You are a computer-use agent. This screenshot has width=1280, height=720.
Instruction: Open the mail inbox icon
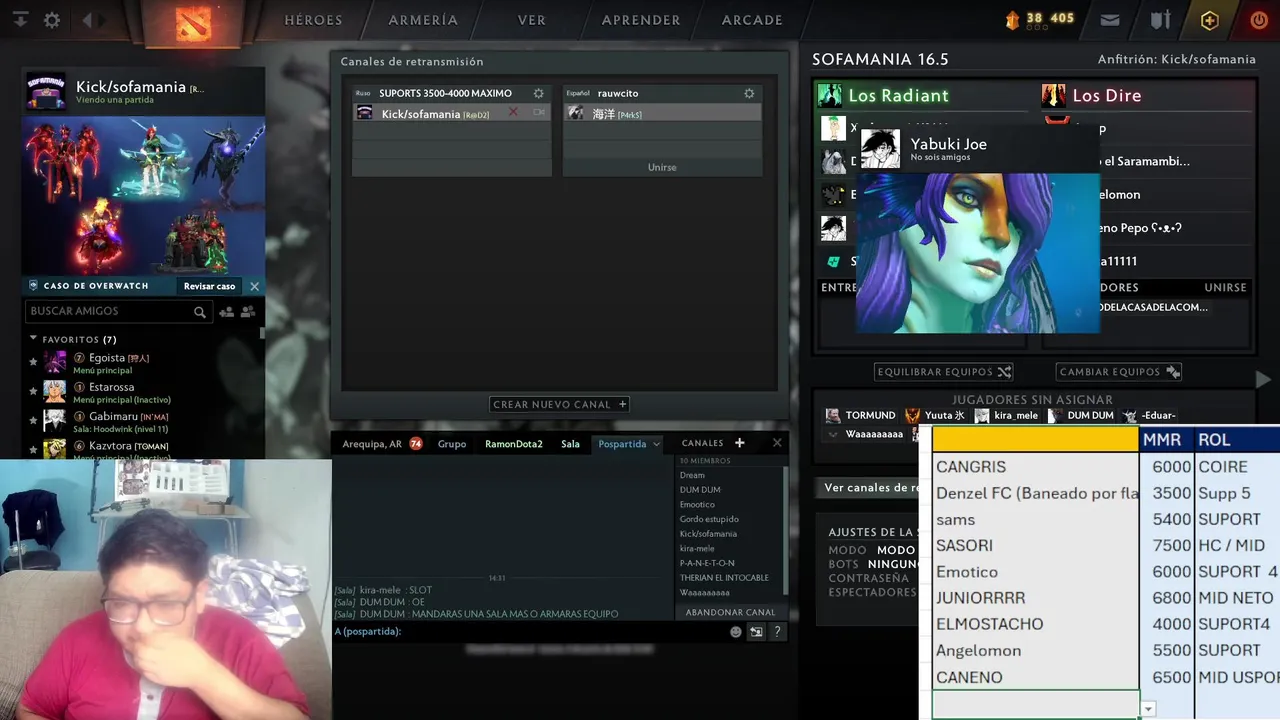pyautogui.click(x=1110, y=20)
